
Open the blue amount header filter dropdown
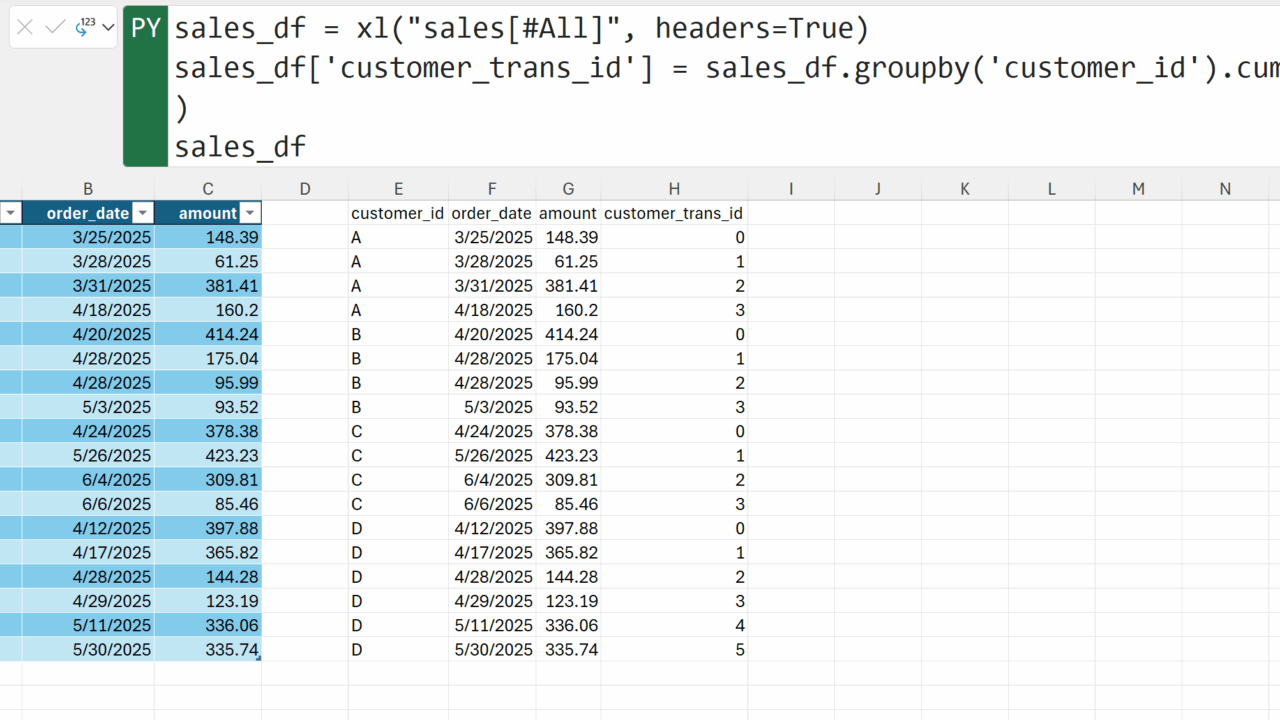point(250,213)
